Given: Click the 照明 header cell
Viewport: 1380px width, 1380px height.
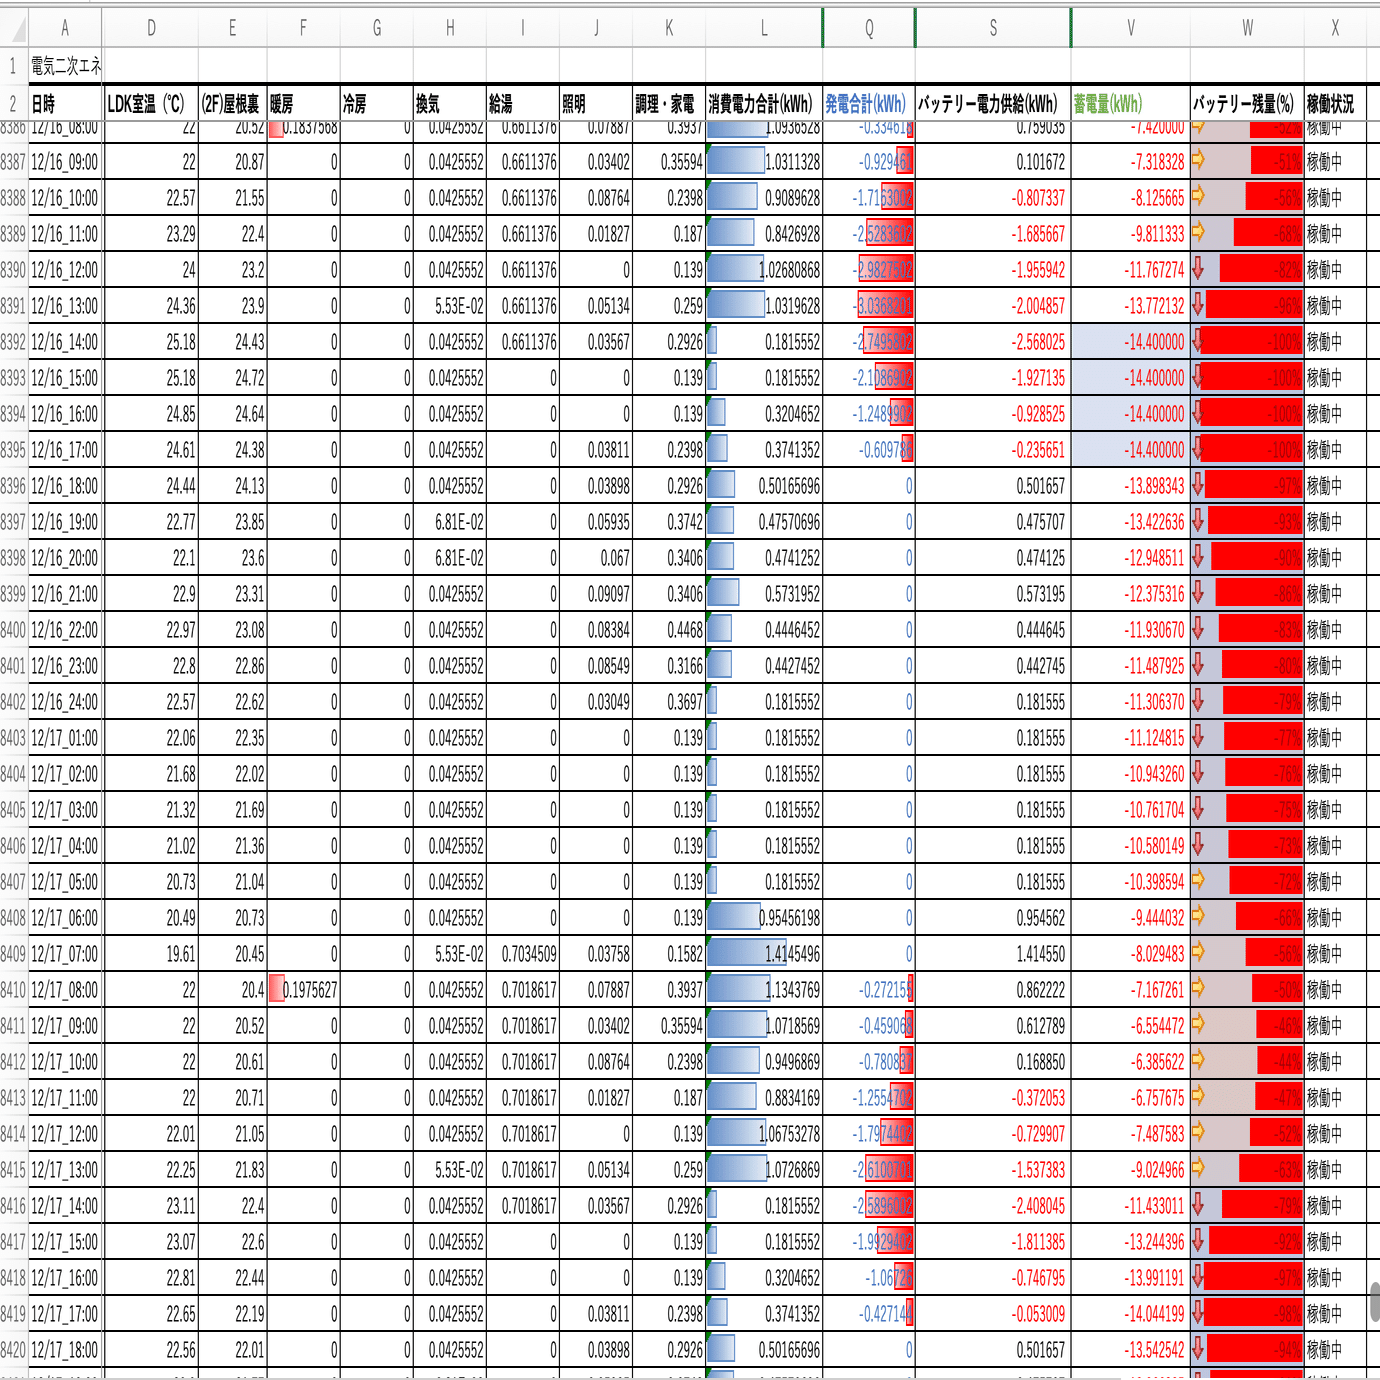Looking at the screenshot, I should coord(596,104).
